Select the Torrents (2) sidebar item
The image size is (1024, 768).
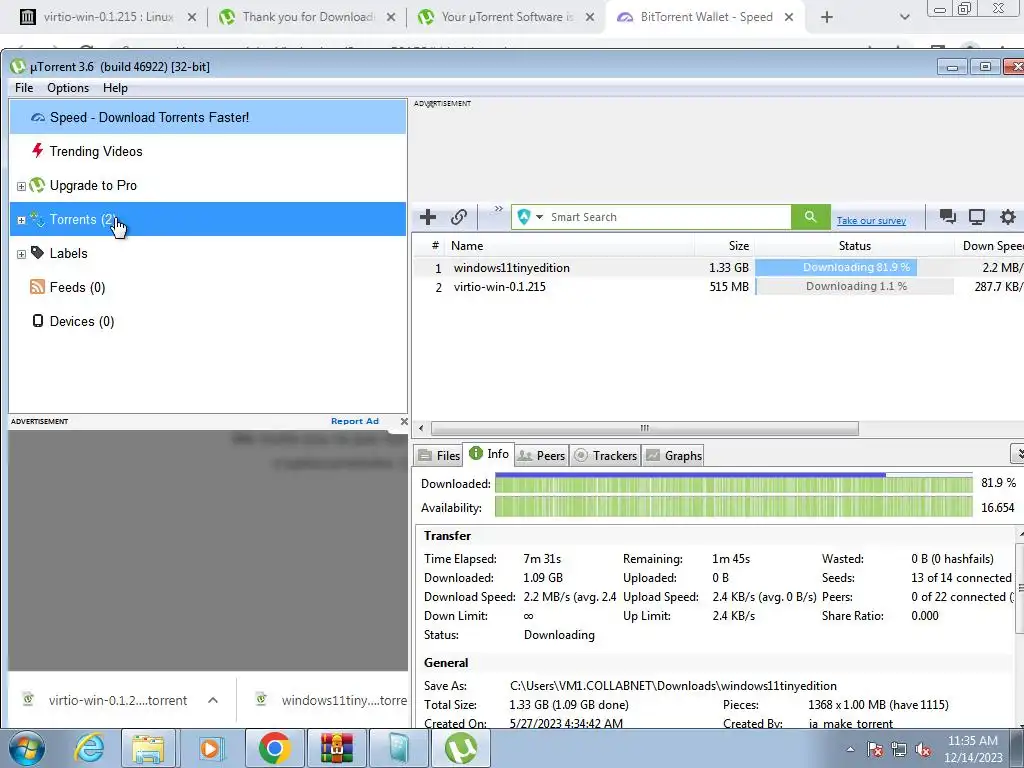[x=208, y=219]
